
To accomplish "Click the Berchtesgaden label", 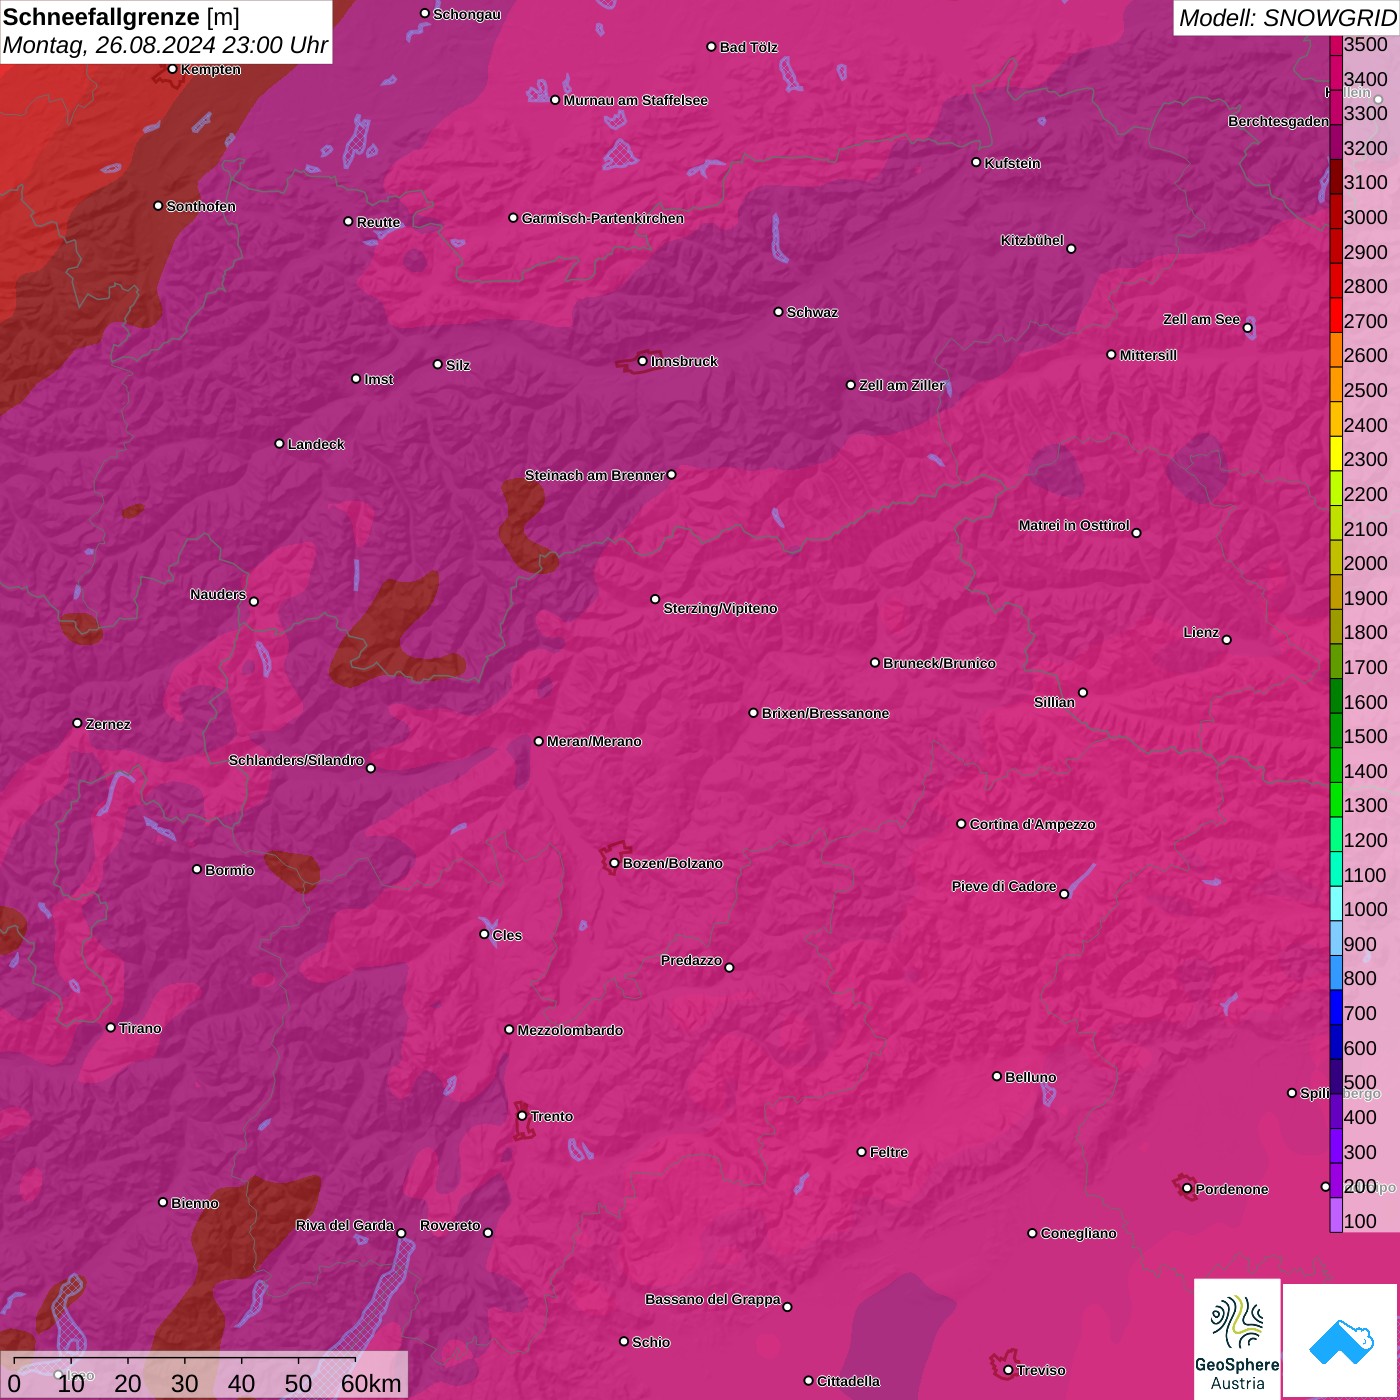I will click(1278, 121).
